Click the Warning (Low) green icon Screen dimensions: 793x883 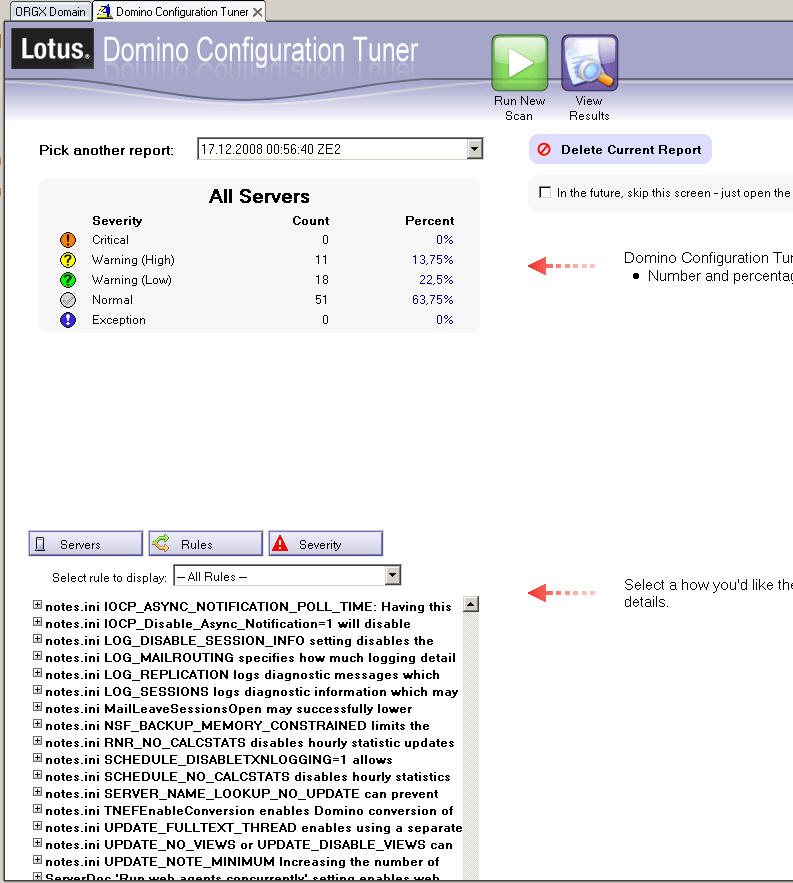[x=68, y=280]
